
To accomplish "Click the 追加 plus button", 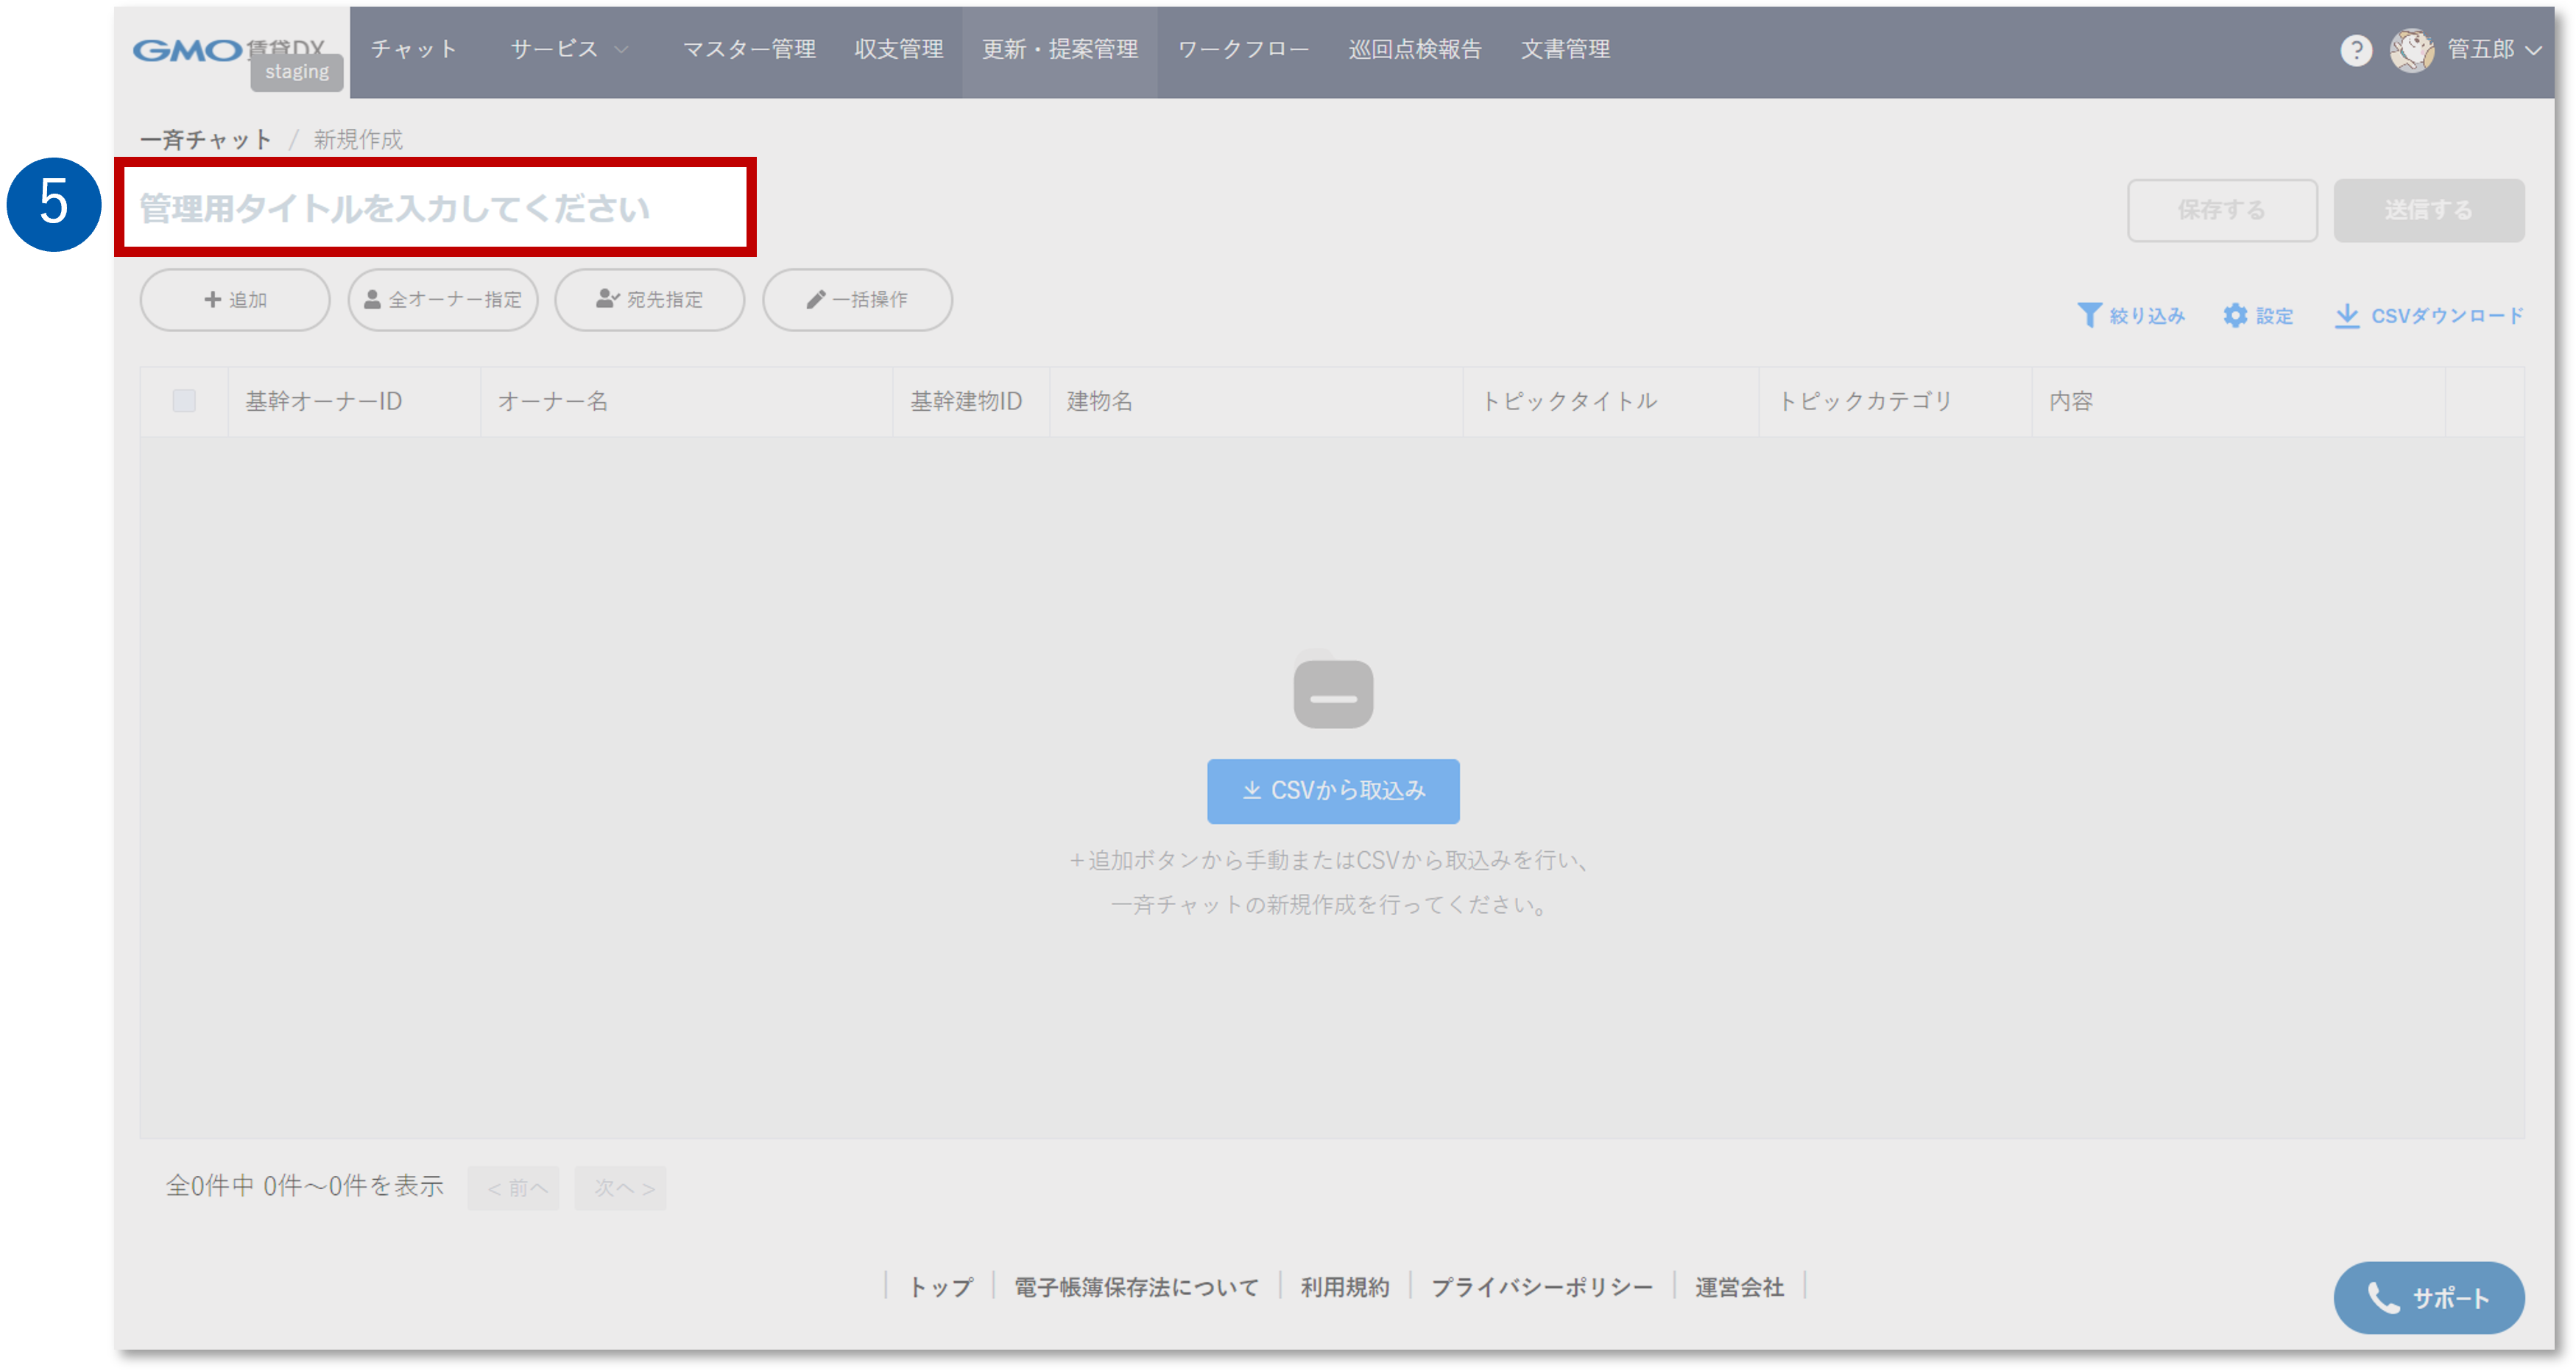I will [x=235, y=300].
